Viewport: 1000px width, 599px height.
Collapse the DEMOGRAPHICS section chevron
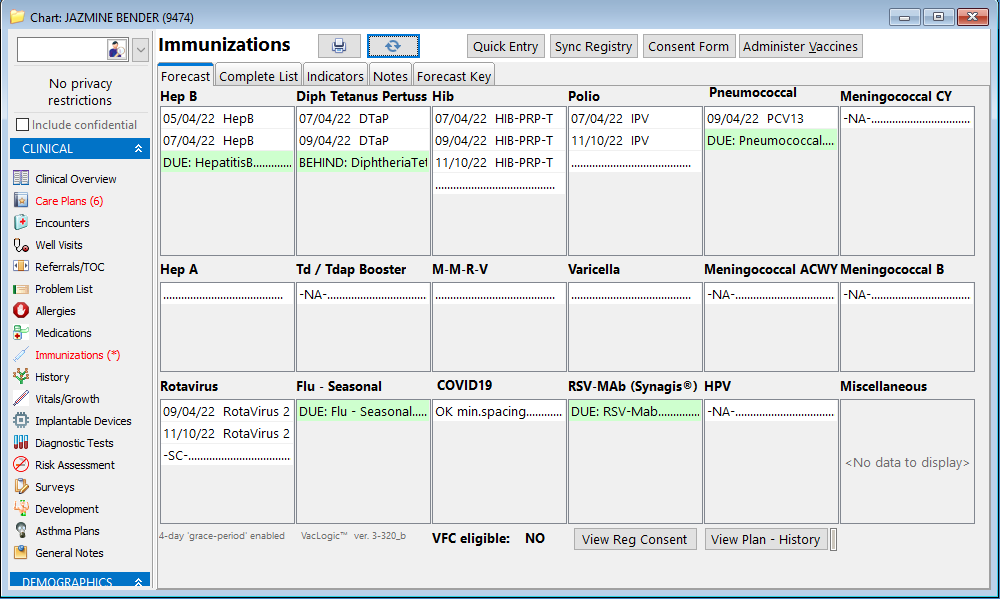[138, 582]
